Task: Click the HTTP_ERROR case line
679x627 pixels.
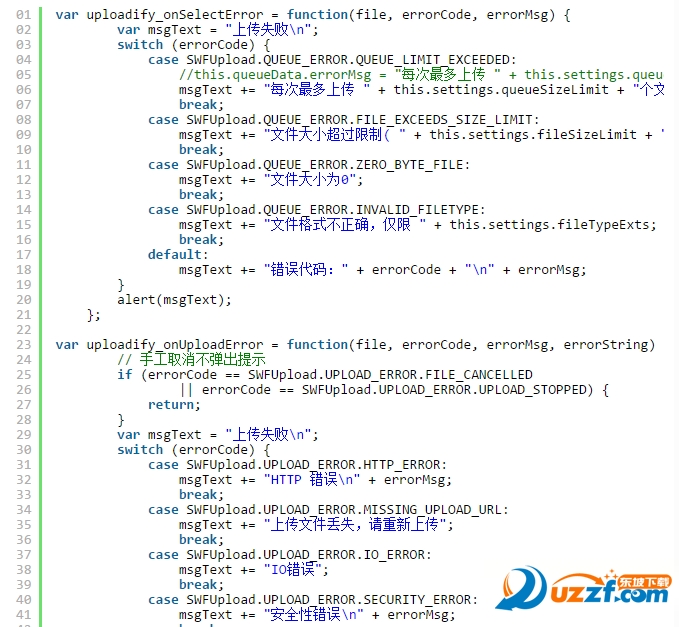Action: (297, 465)
